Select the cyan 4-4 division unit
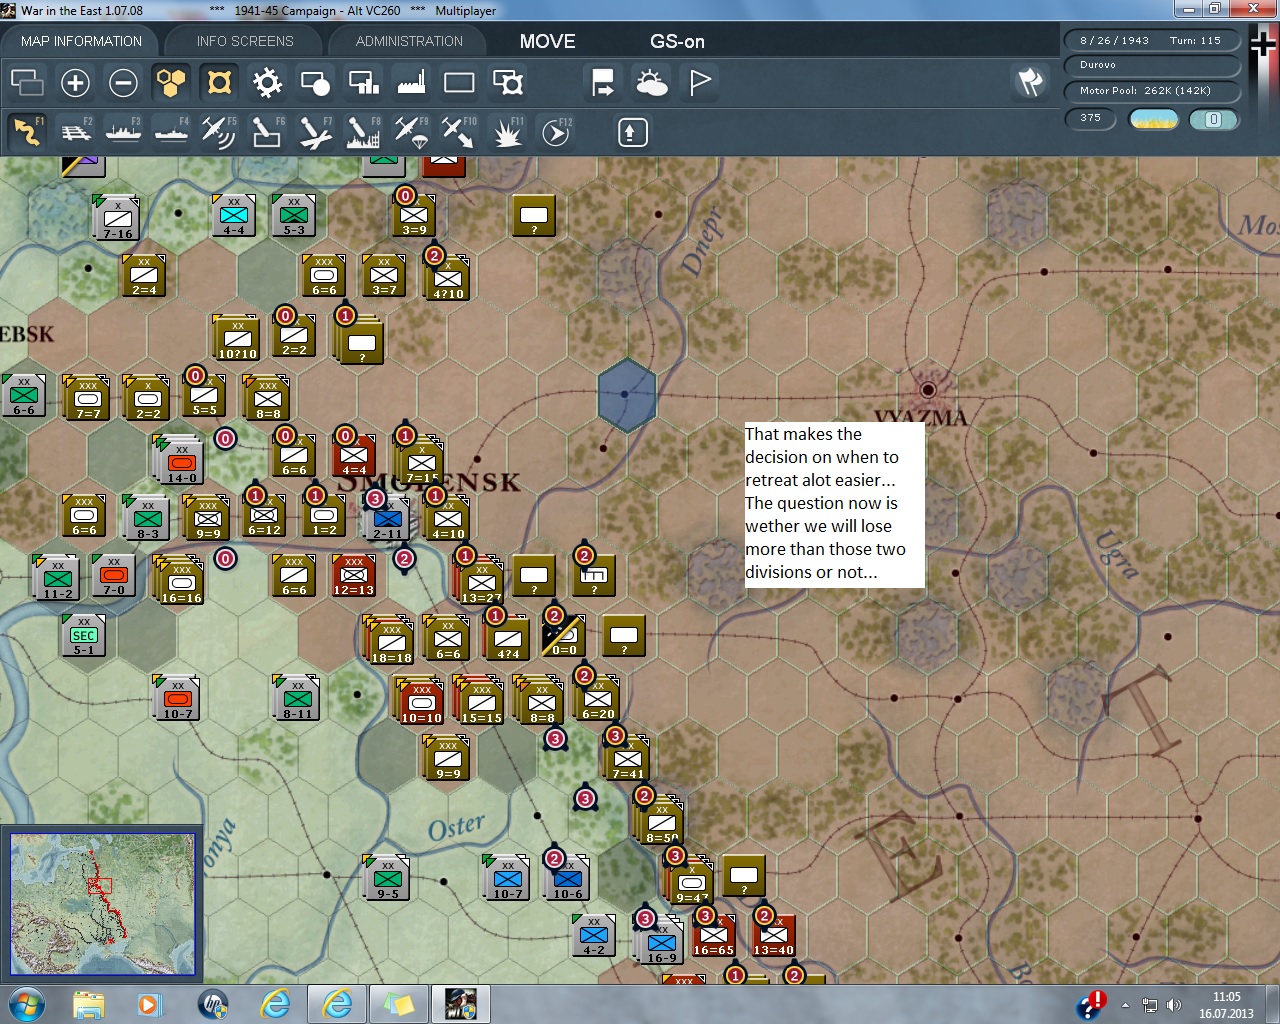 [x=234, y=216]
